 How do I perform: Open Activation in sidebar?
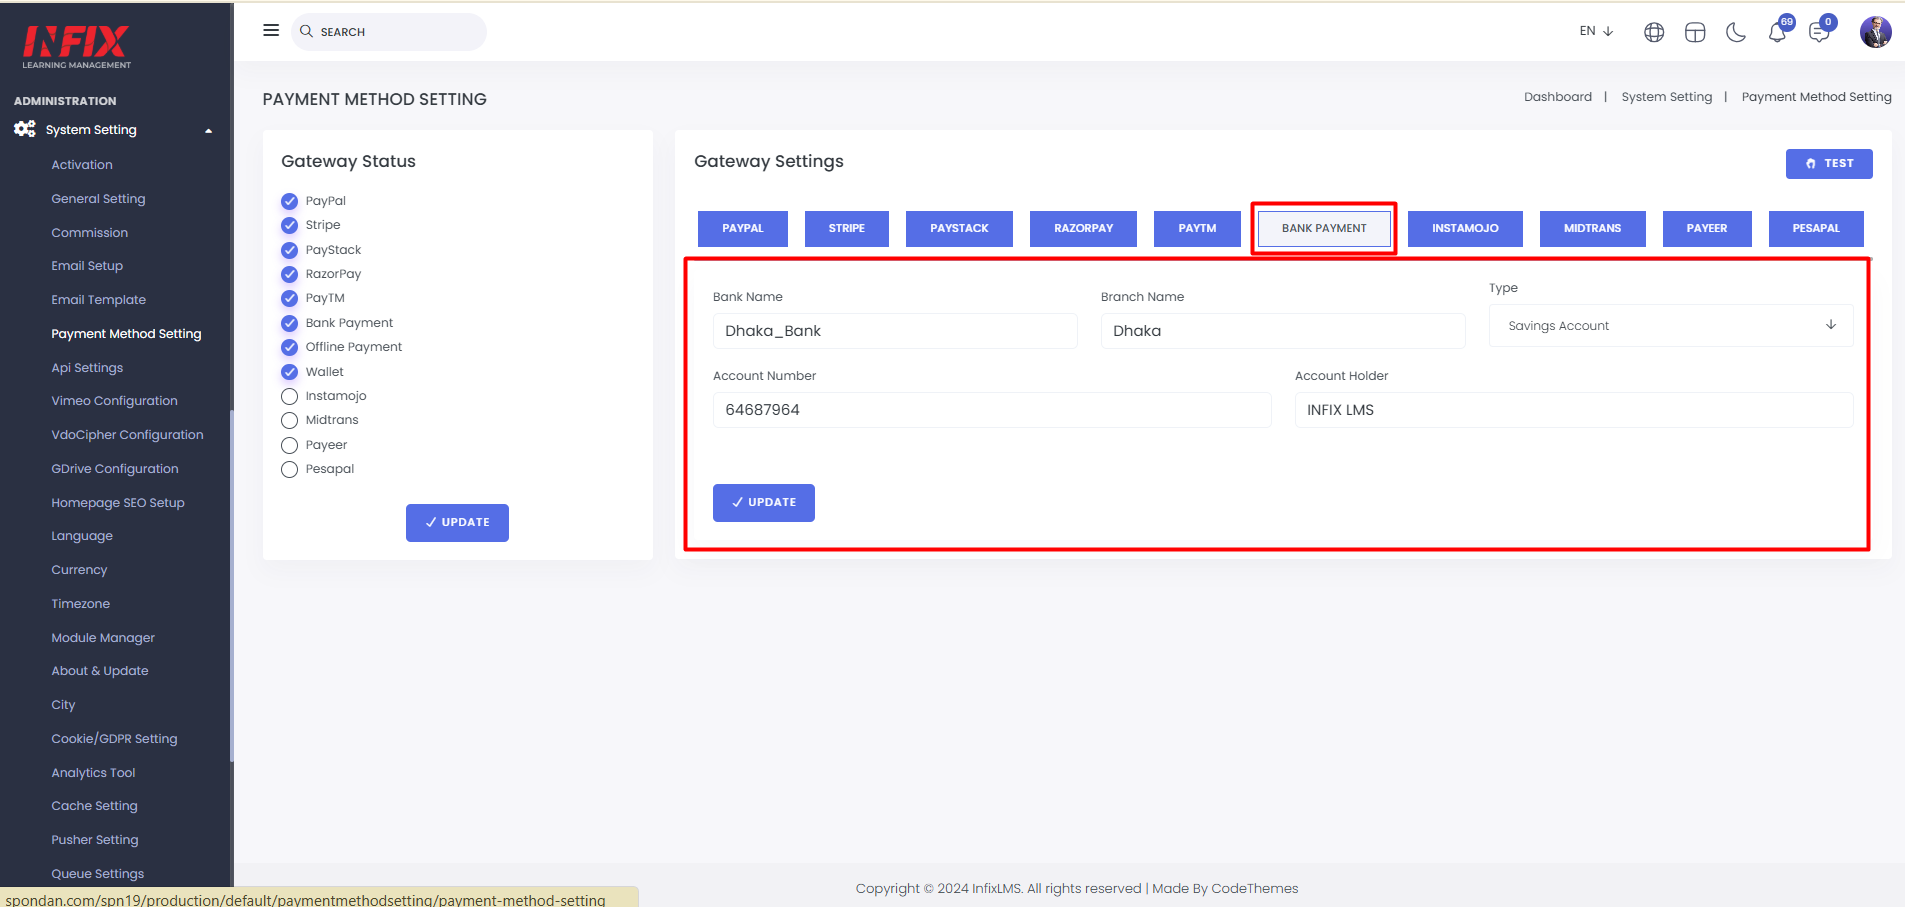[x=82, y=165]
